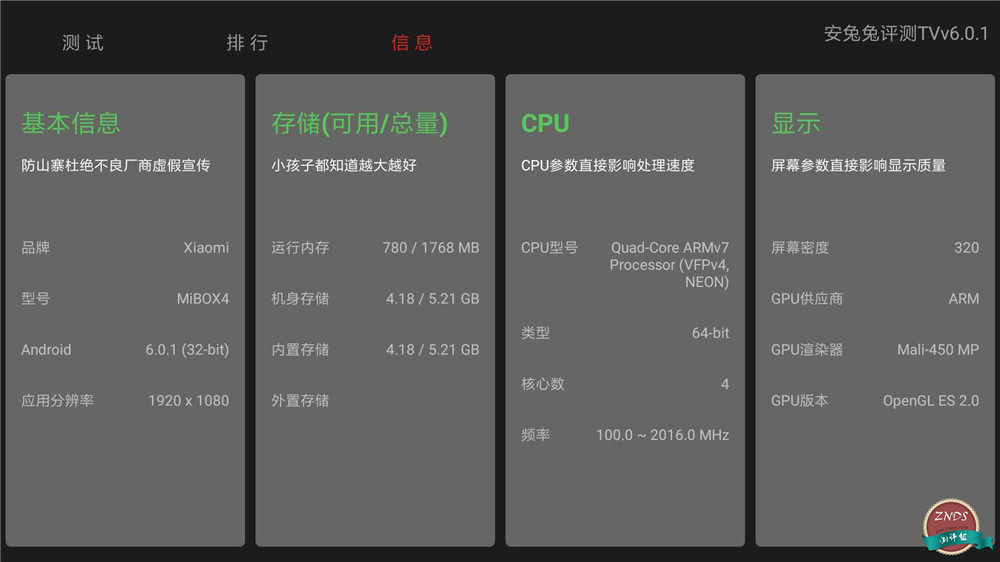Open the 排行 ranking tab
This screenshot has width=1000, height=562.
[x=247, y=43]
